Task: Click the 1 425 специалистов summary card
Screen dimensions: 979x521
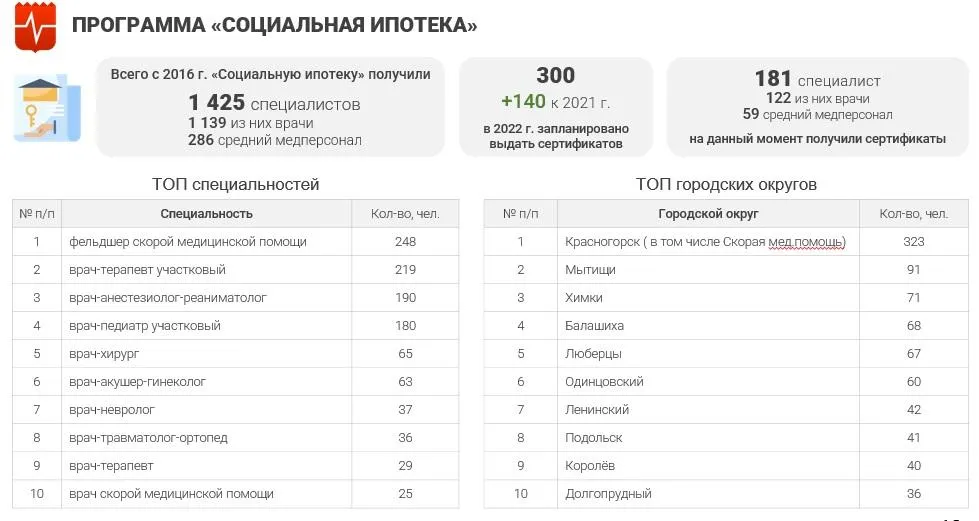Action: point(270,107)
